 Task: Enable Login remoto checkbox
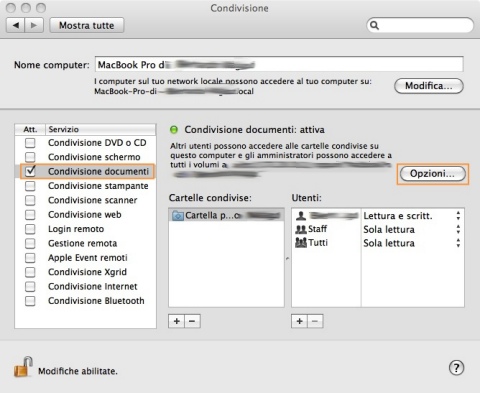[30, 229]
